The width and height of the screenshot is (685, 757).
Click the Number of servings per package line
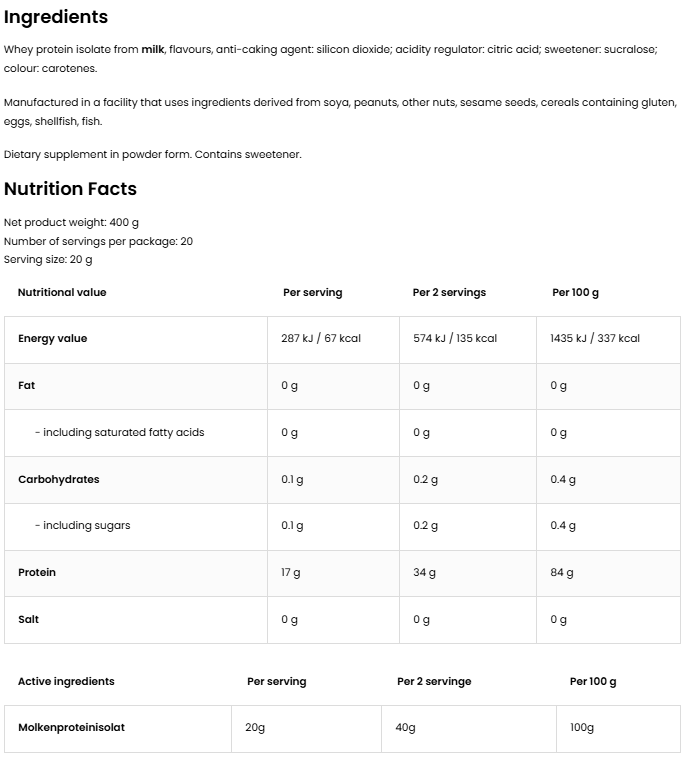click(98, 241)
